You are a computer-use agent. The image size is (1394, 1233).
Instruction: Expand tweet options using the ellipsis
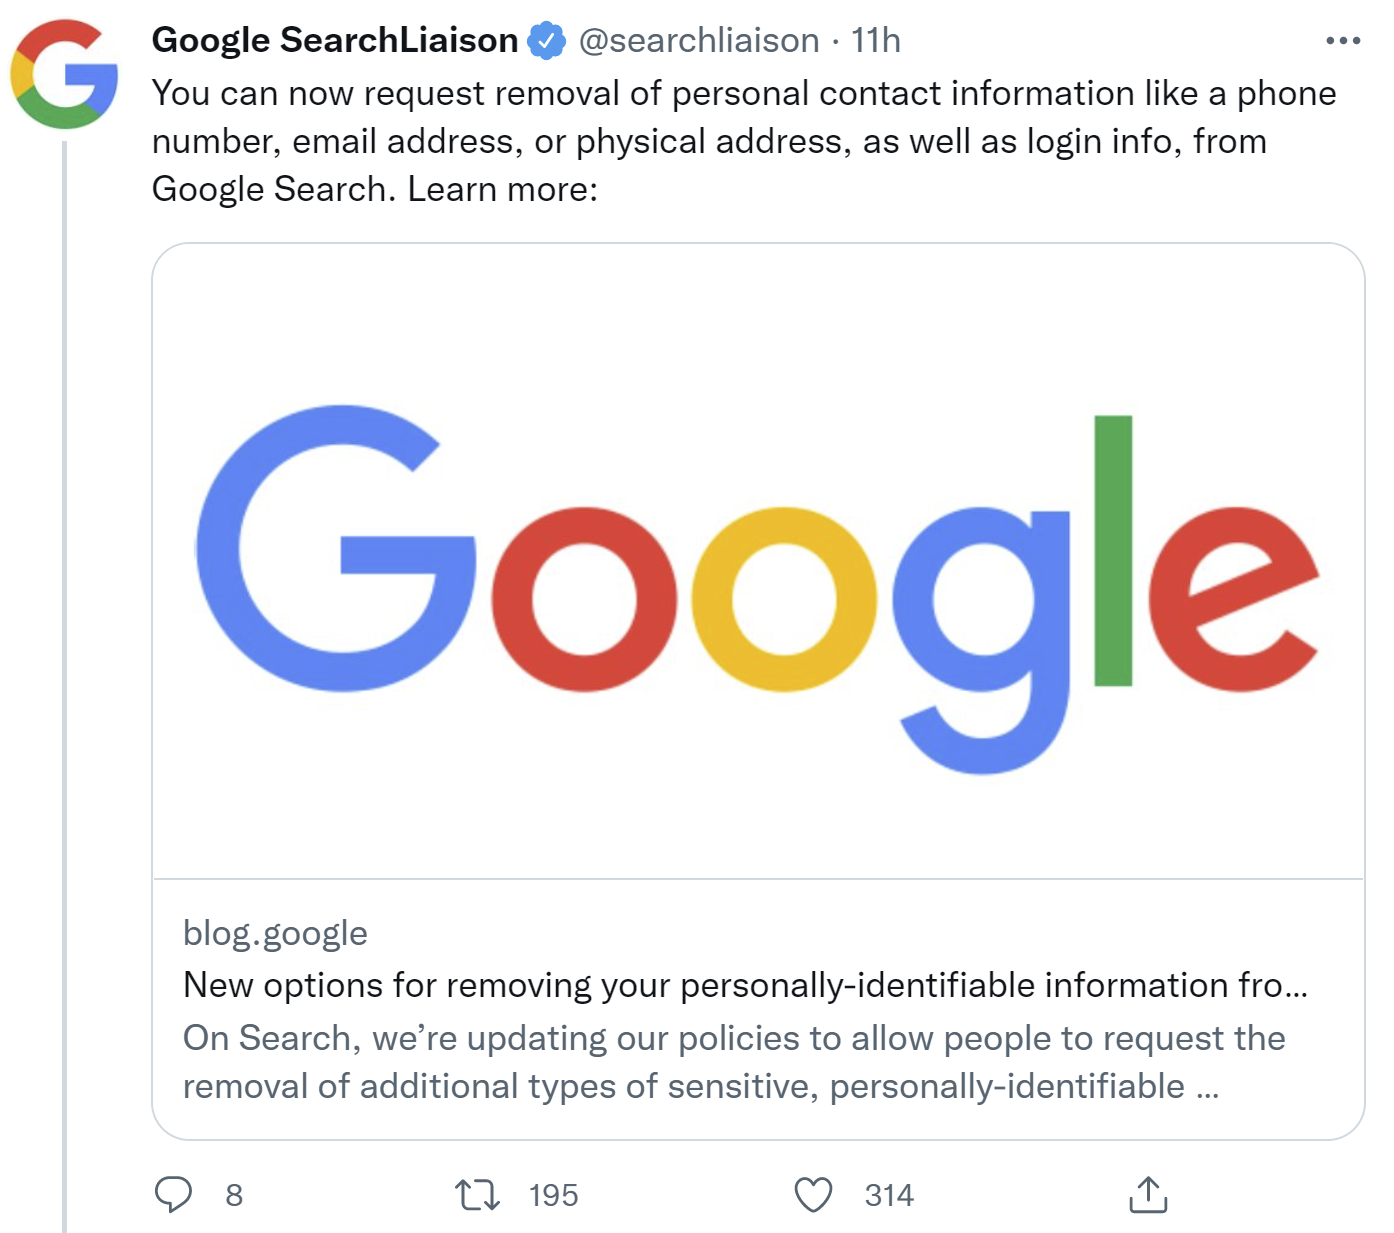(1344, 40)
